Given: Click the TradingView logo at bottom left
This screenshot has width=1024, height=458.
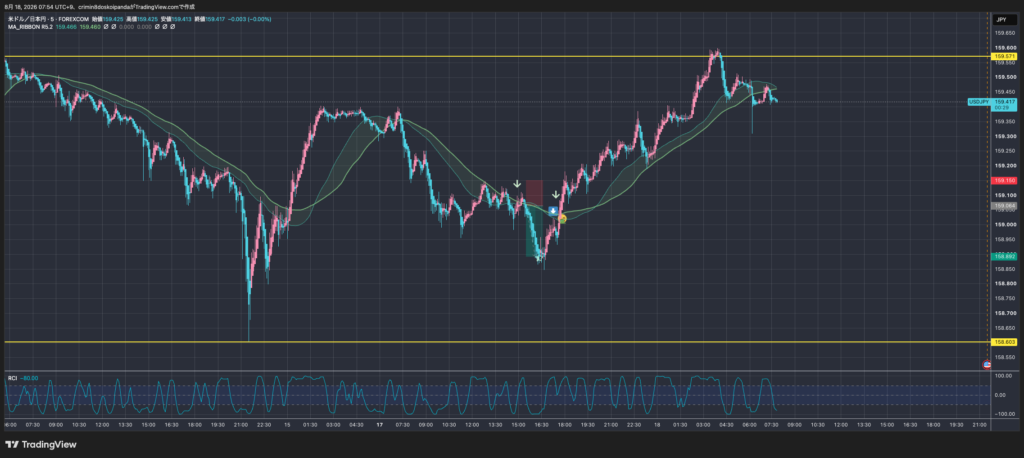Looking at the screenshot, I should pyautogui.click(x=40, y=444).
